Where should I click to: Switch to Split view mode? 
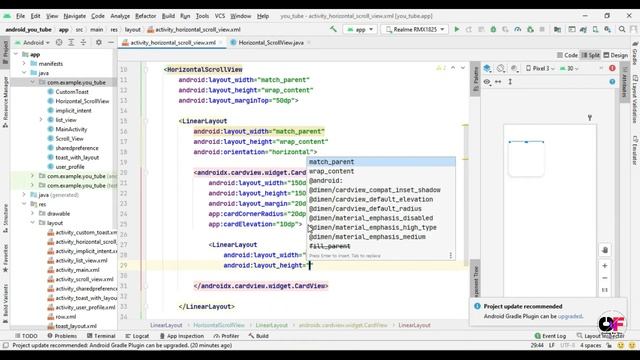point(591,55)
